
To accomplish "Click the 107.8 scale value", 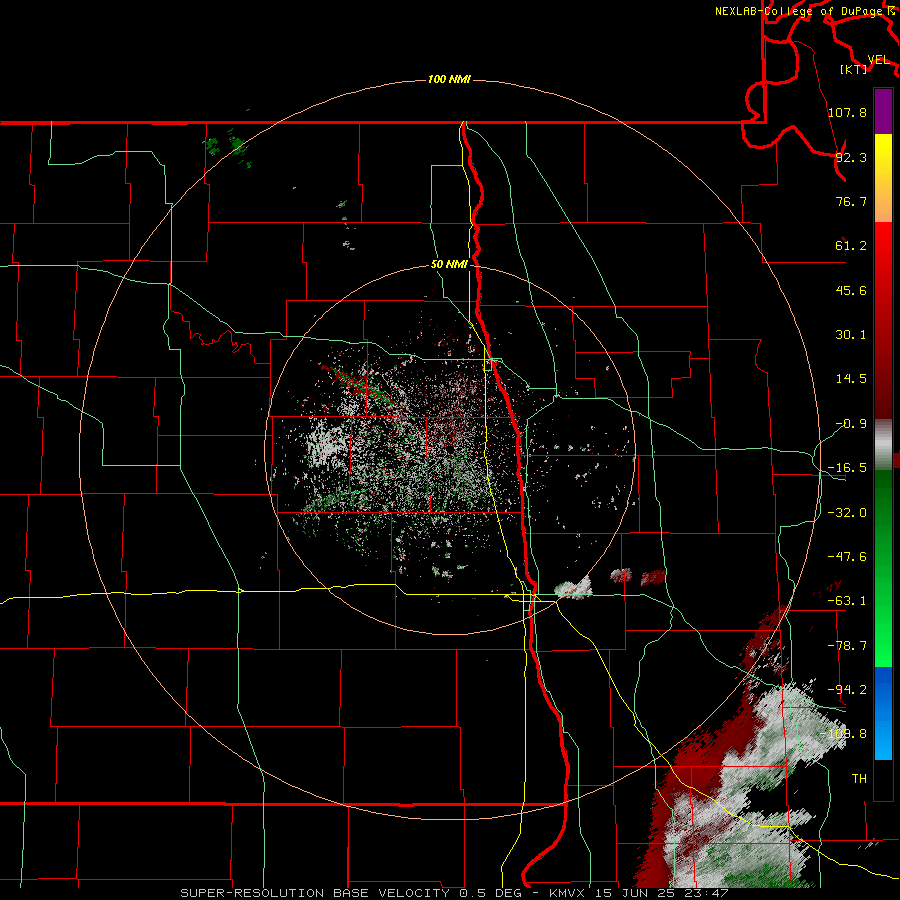I will (847, 112).
